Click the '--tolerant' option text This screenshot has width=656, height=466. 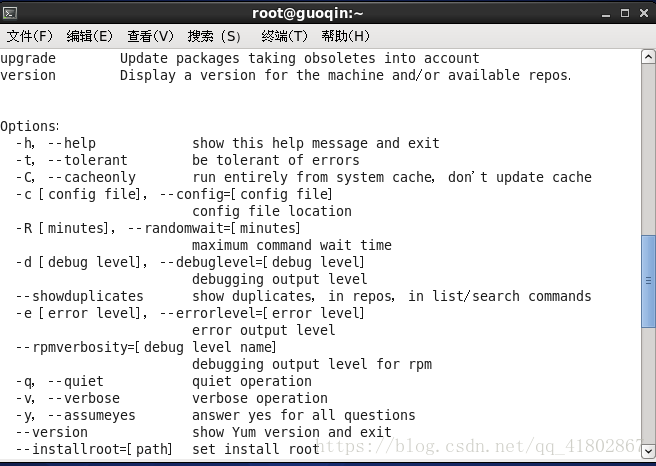(x=87, y=160)
